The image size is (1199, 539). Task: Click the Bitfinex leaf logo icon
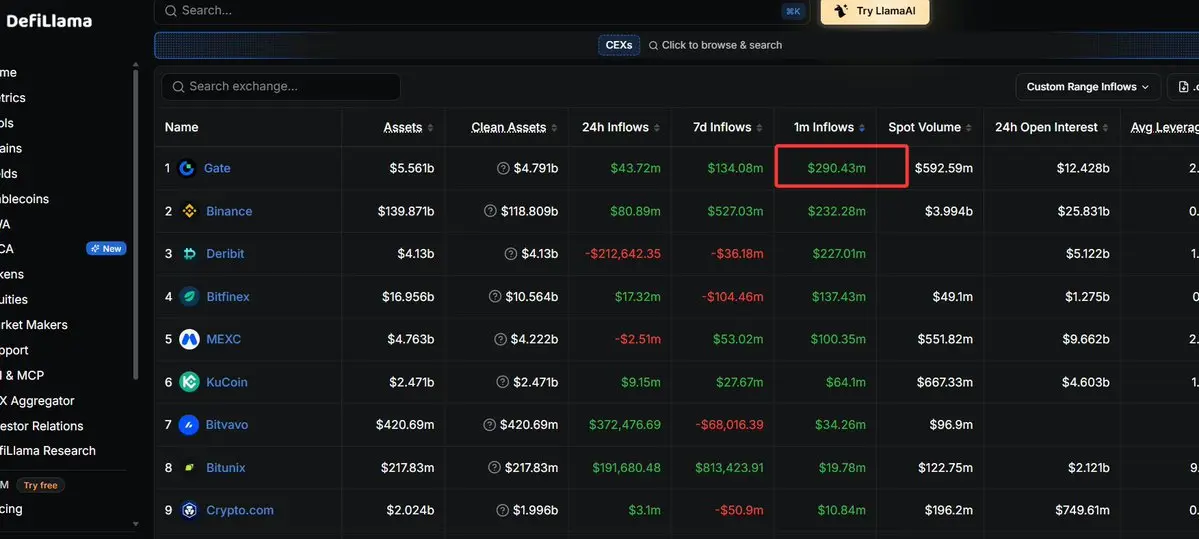pos(190,297)
